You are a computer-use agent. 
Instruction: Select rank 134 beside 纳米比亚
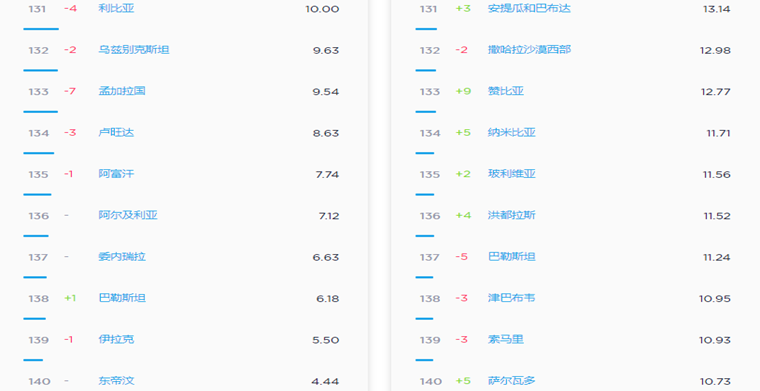pos(430,133)
